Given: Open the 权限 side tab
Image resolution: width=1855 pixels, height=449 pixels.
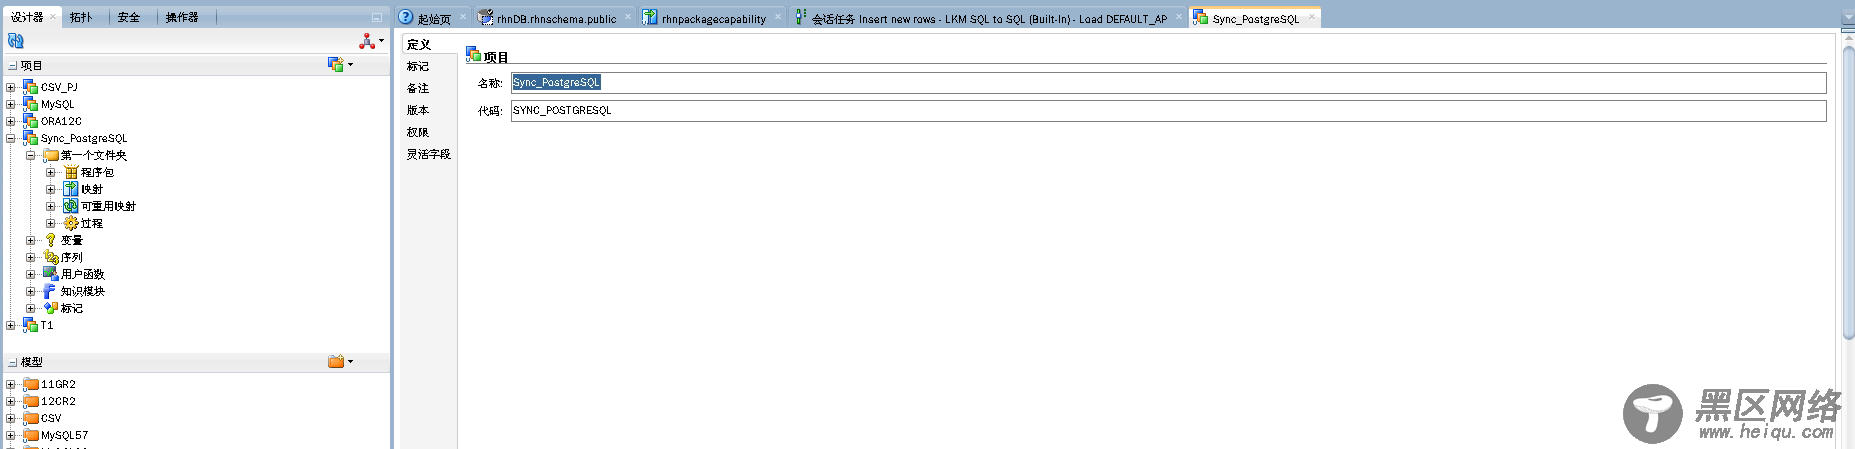Looking at the screenshot, I should (x=418, y=132).
